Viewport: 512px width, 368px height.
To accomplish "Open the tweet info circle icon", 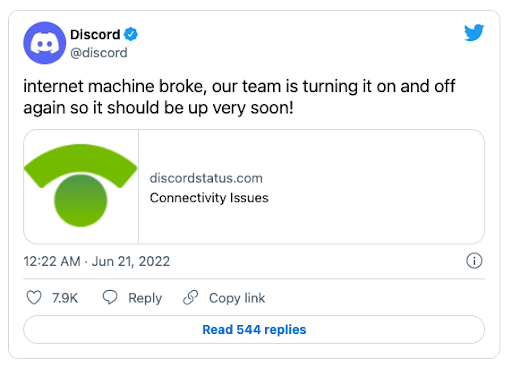I will point(474,261).
